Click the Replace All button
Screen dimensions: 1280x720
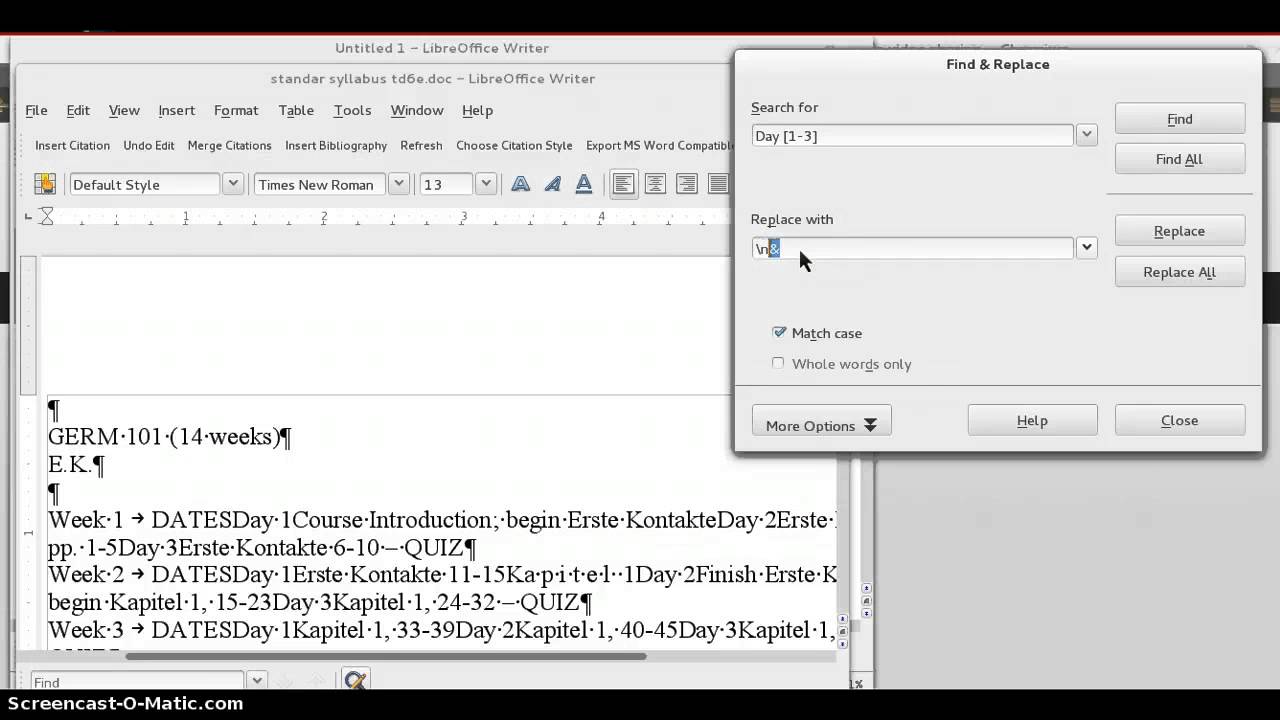(1180, 272)
